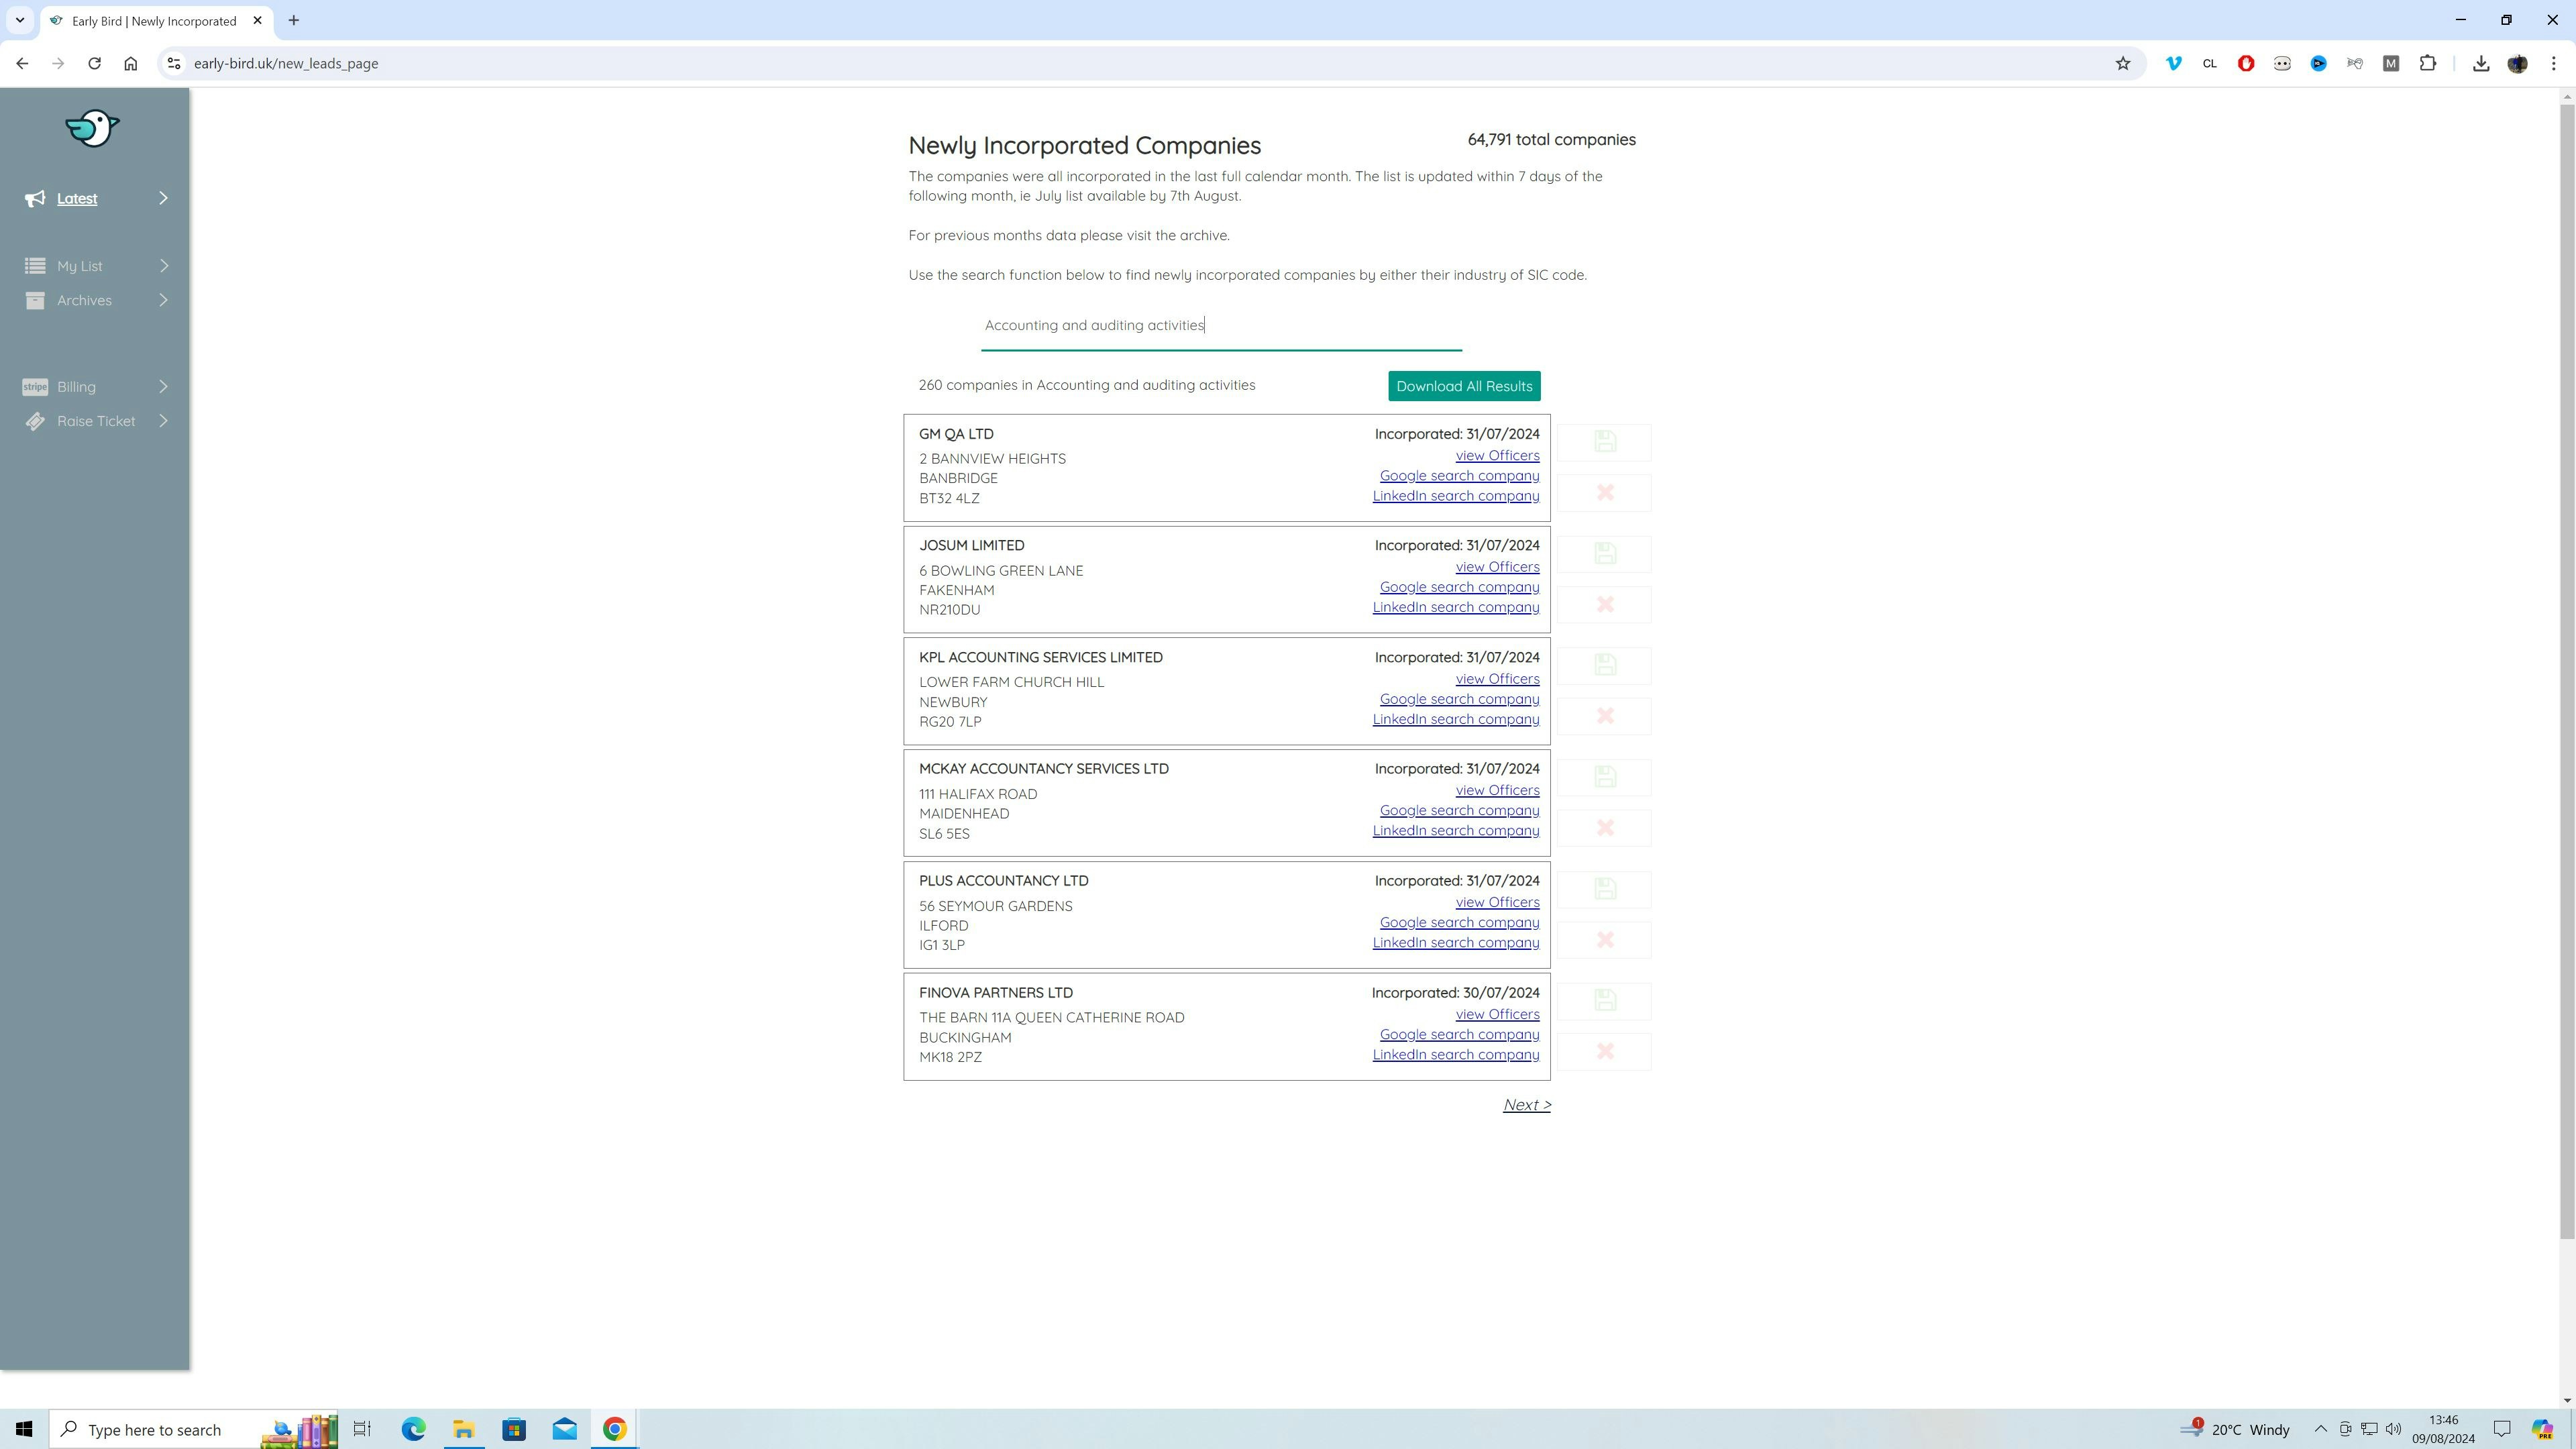Go to Next page of results
Image resolution: width=2576 pixels, height=1449 pixels.
coord(1526,1105)
